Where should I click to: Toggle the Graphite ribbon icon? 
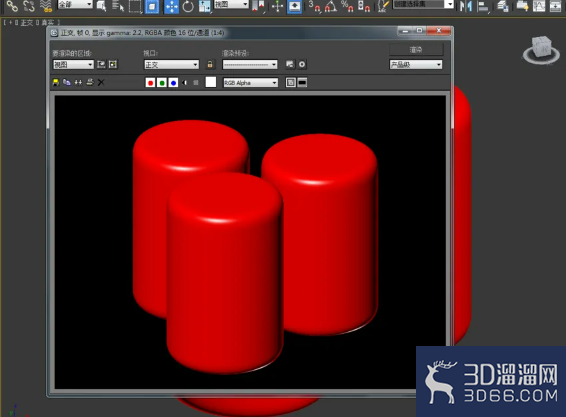point(522,6)
